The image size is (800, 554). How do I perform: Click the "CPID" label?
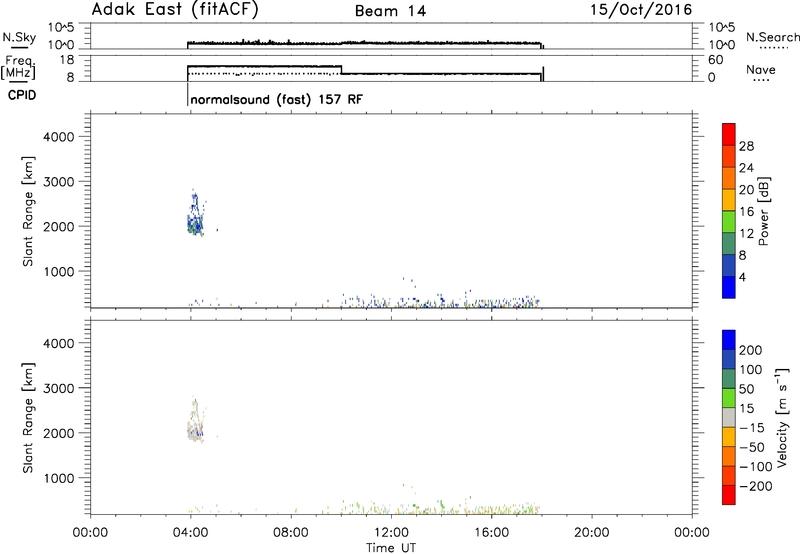click(x=22, y=95)
